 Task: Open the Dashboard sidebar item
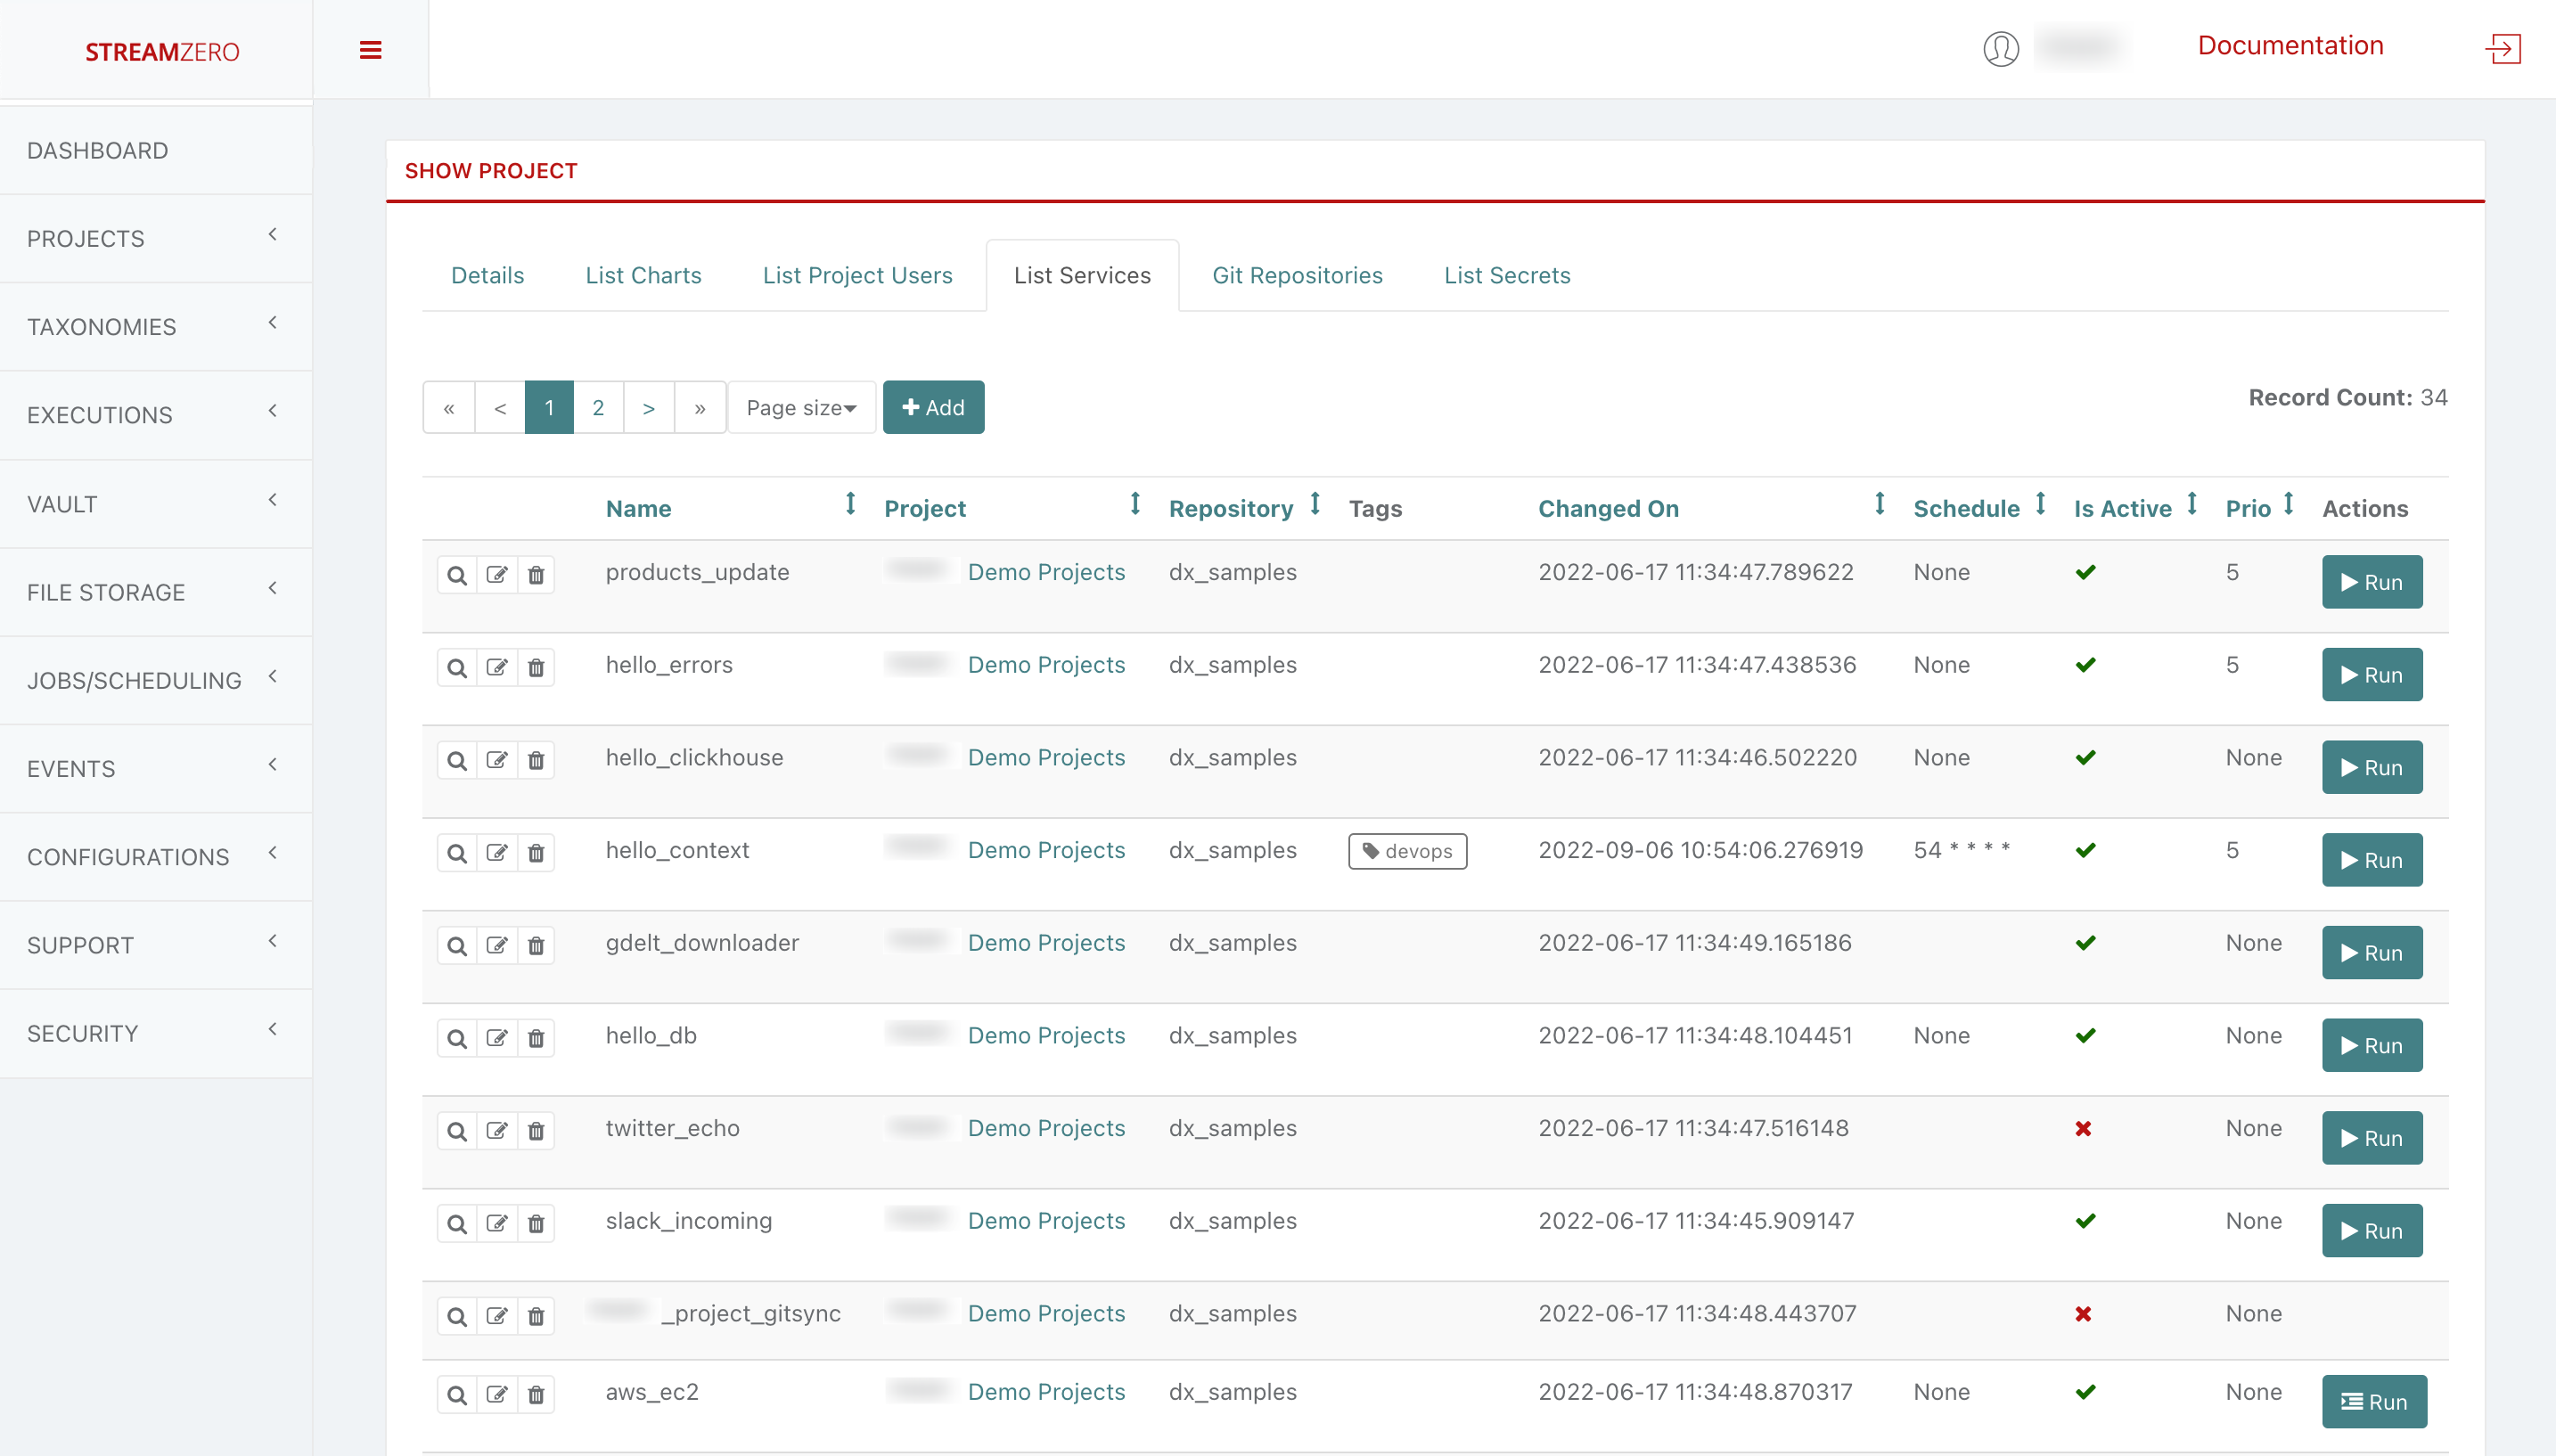click(156, 150)
